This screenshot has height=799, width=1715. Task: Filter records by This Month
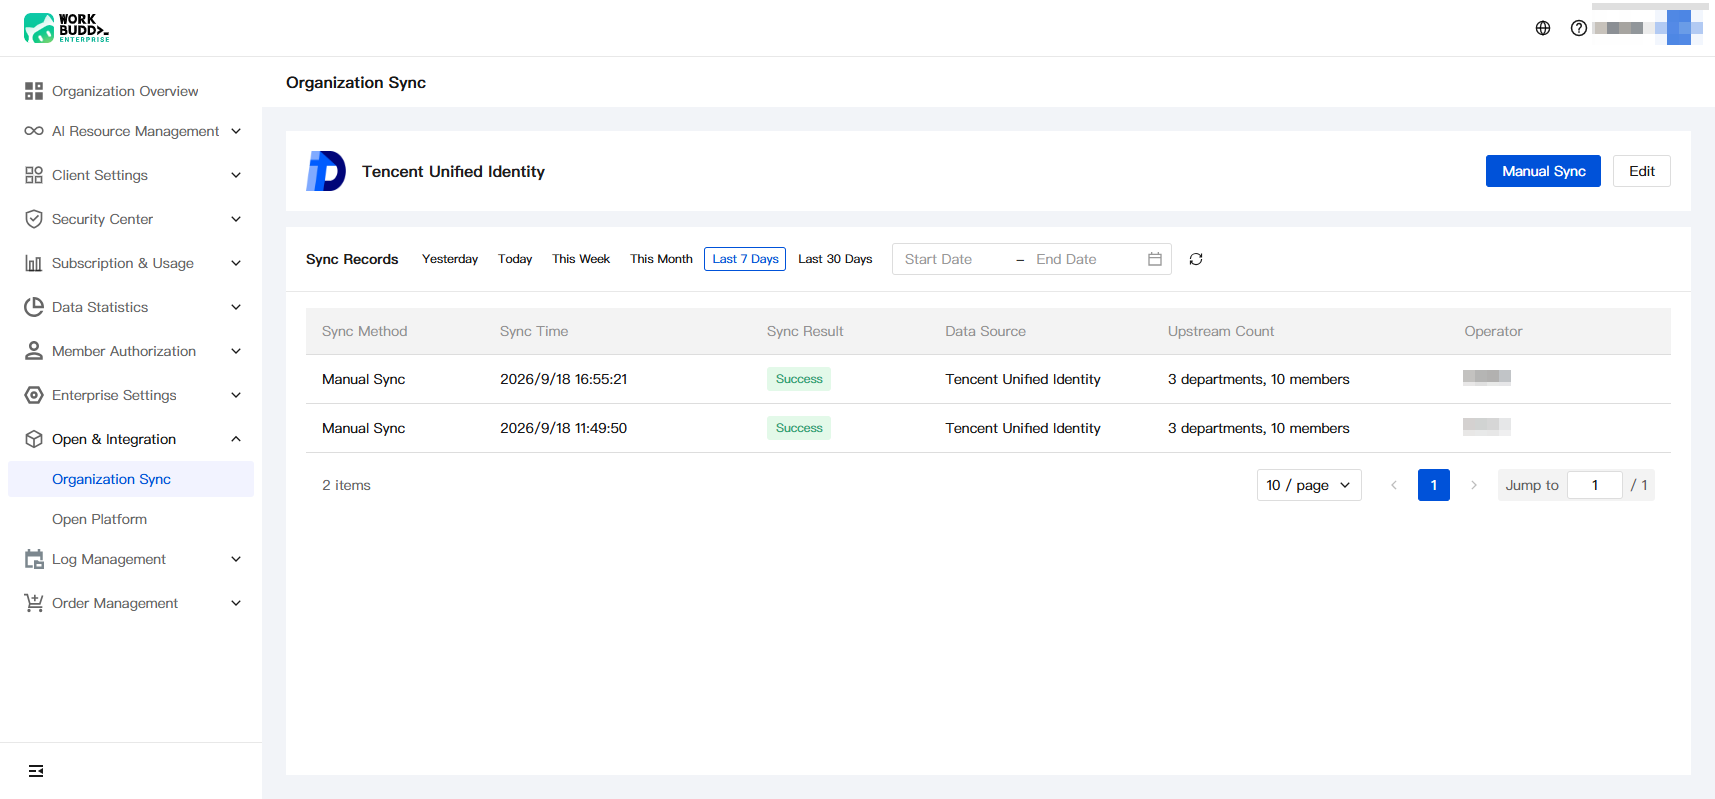[661, 259]
